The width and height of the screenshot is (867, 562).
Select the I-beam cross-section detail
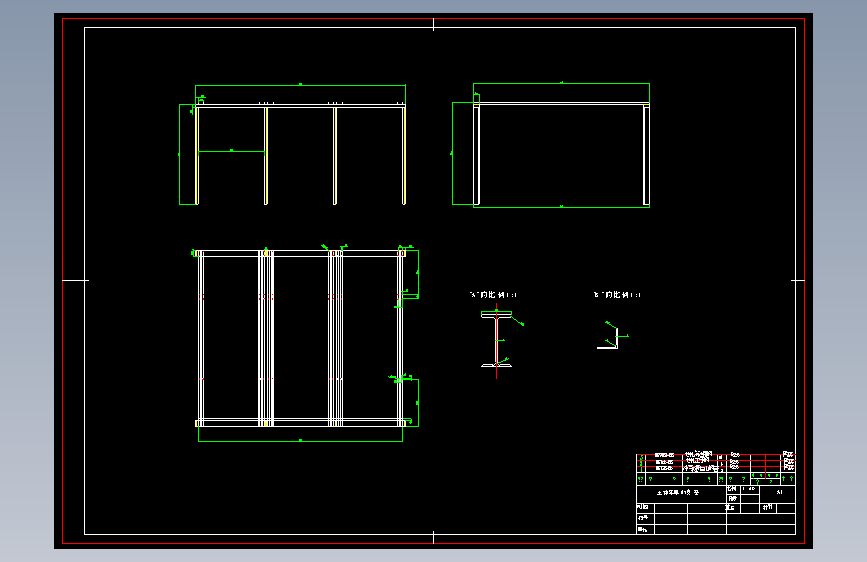pyautogui.click(x=497, y=340)
